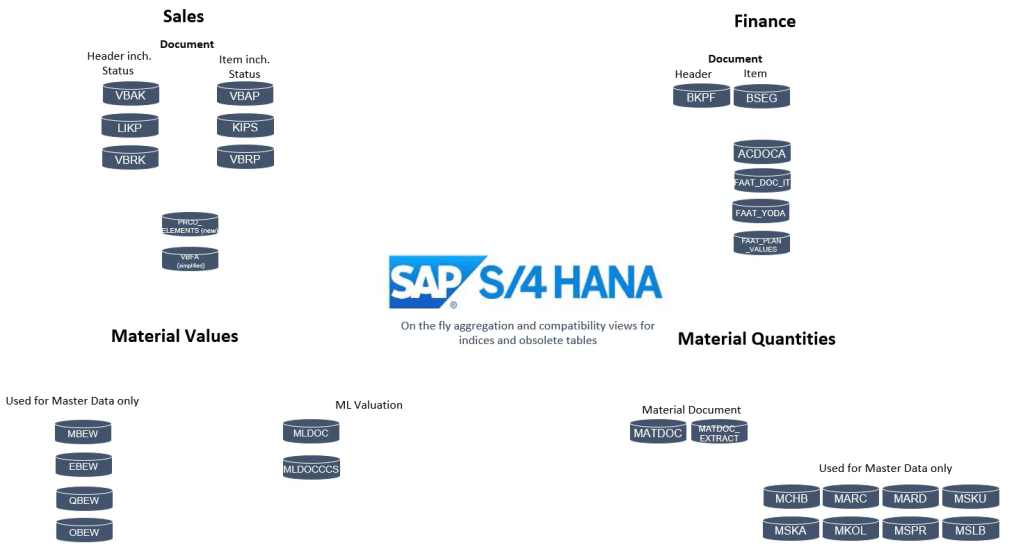Click the VBRP item table cylinder

tap(245, 157)
